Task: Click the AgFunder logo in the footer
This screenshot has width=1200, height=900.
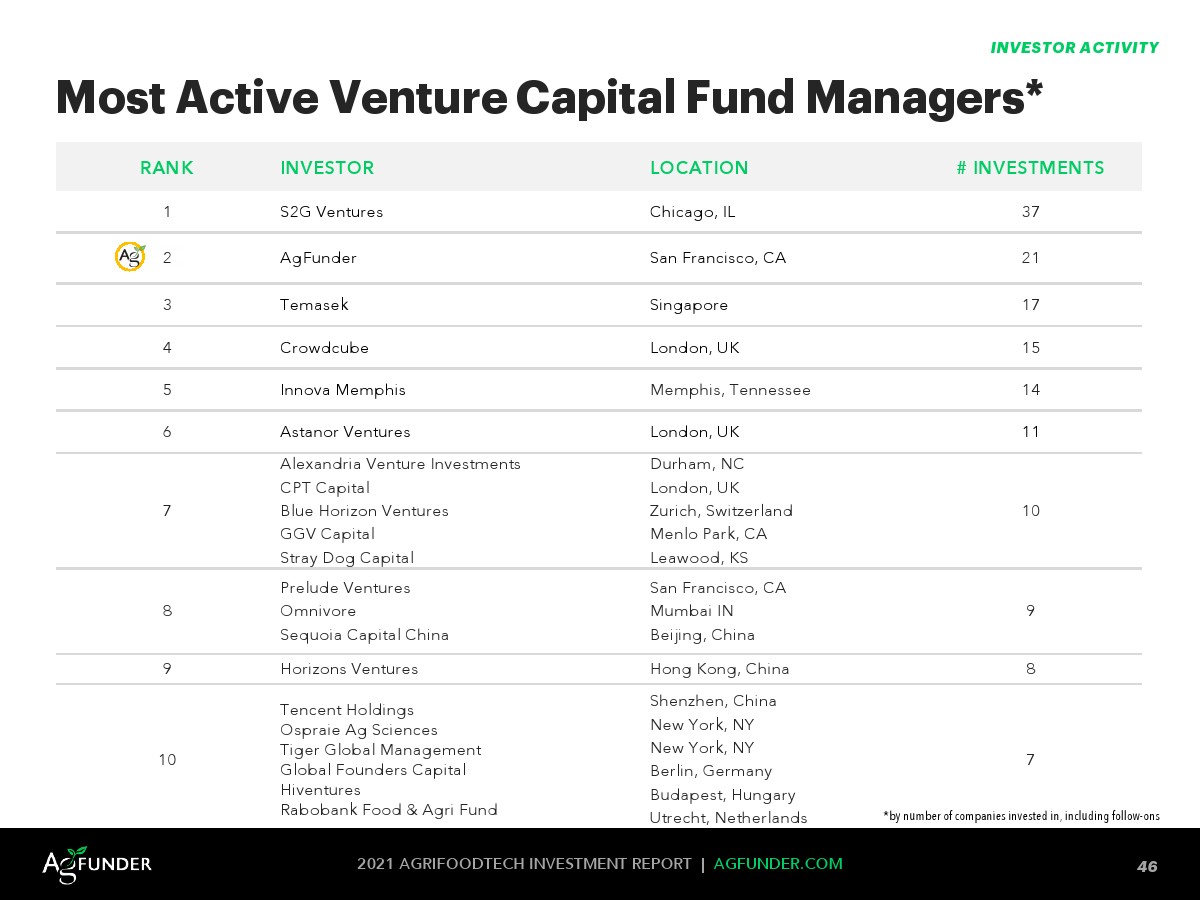Action: point(97,864)
